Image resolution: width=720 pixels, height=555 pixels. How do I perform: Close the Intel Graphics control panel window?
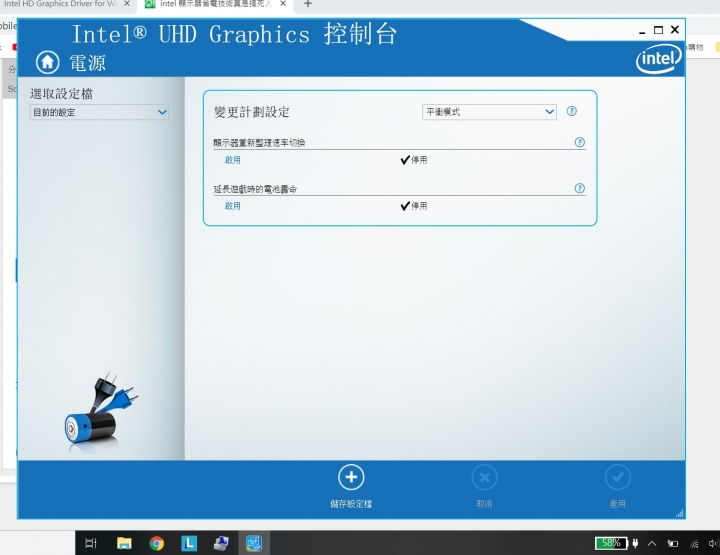coord(675,29)
